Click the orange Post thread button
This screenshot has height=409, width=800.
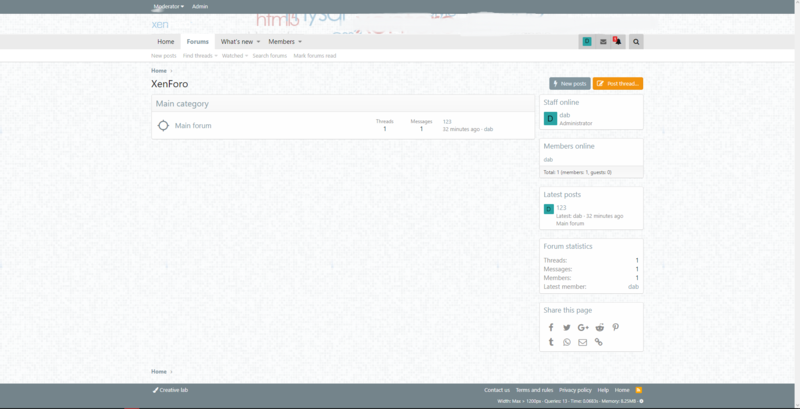618,84
